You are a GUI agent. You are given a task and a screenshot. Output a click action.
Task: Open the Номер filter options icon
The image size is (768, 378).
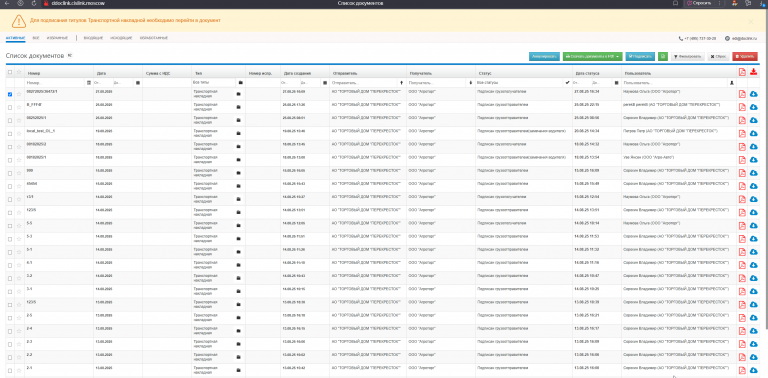tap(89, 83)
